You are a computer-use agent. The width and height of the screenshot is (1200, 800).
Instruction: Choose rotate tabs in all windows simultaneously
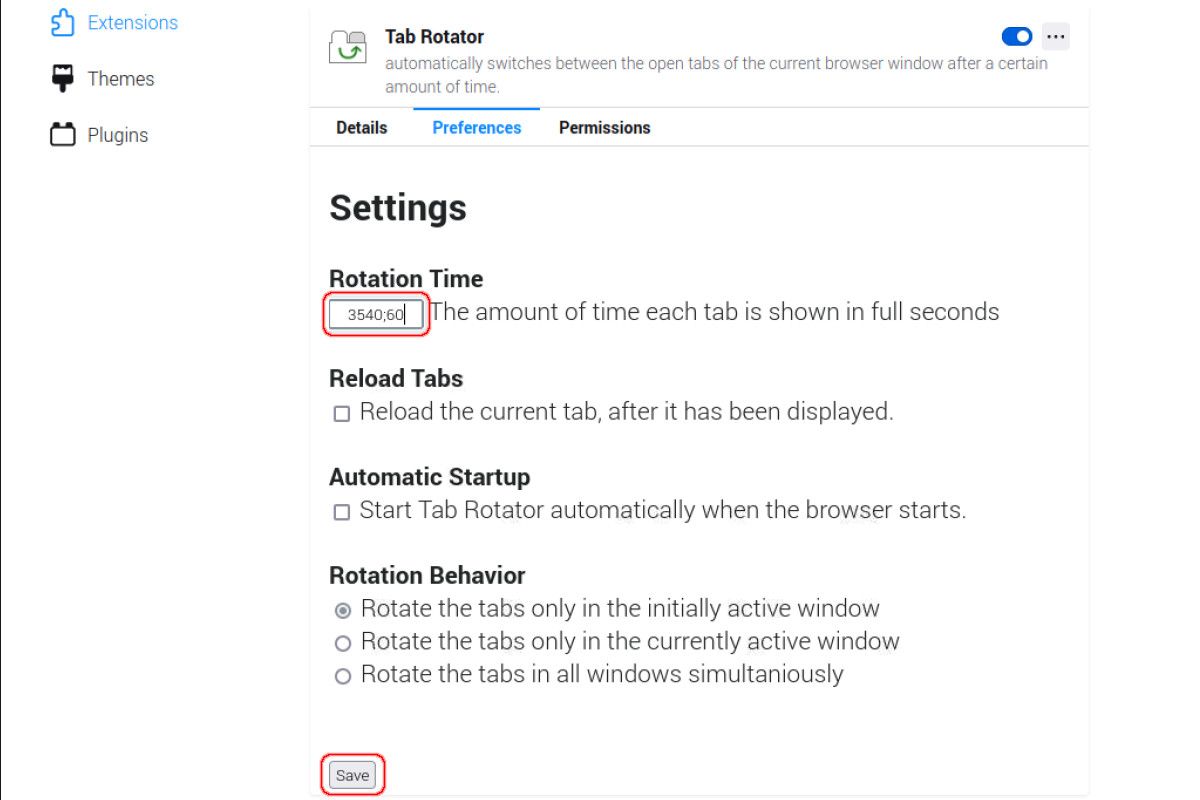point(343,676)
